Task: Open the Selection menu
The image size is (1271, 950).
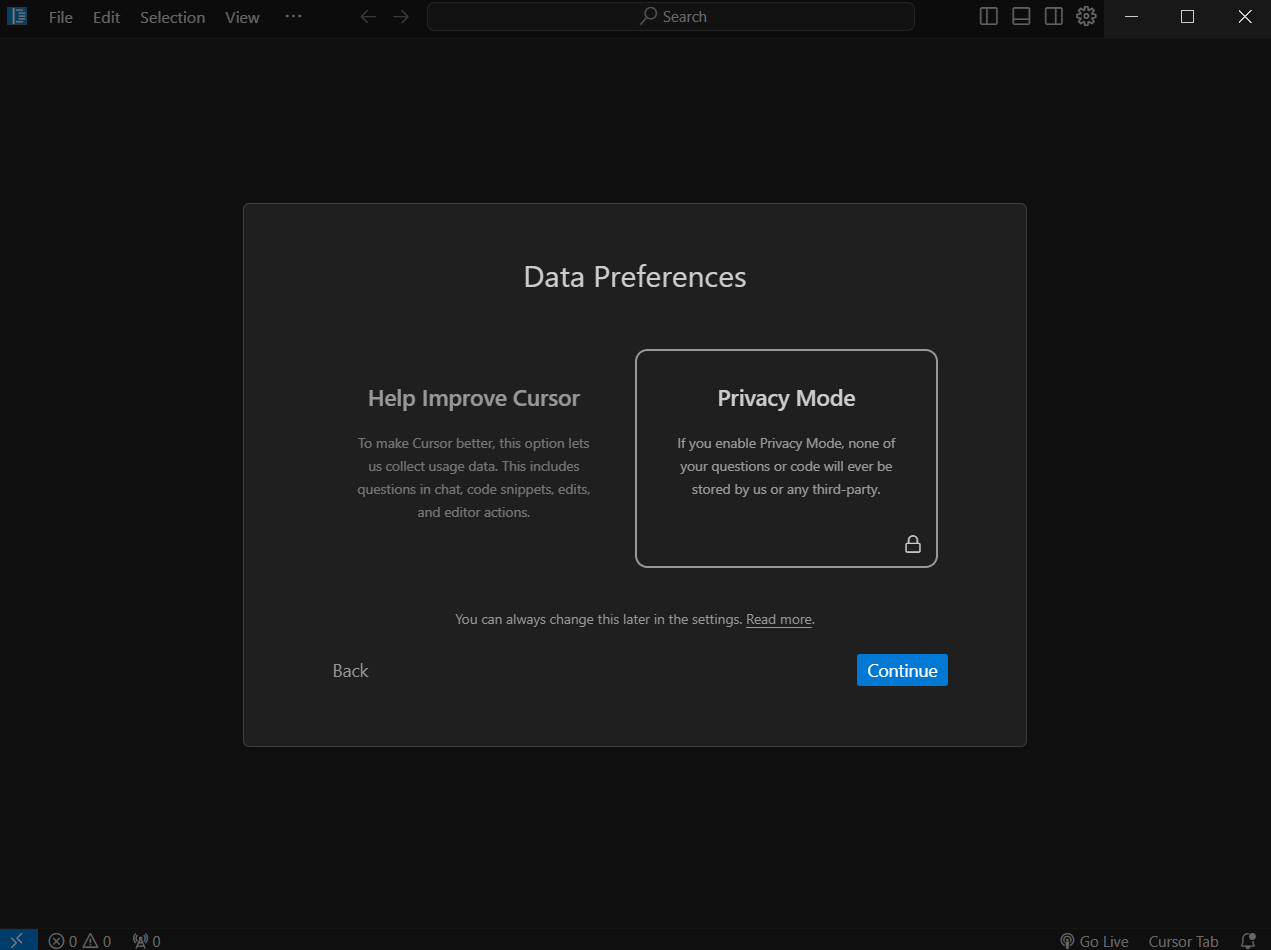Action: tap(172, 17)
